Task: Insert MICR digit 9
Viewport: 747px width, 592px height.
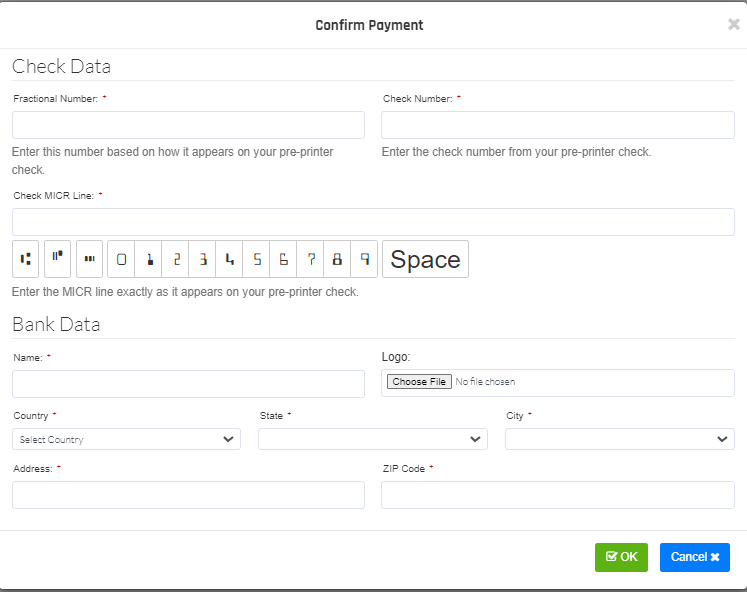Action: coord(364,259)
